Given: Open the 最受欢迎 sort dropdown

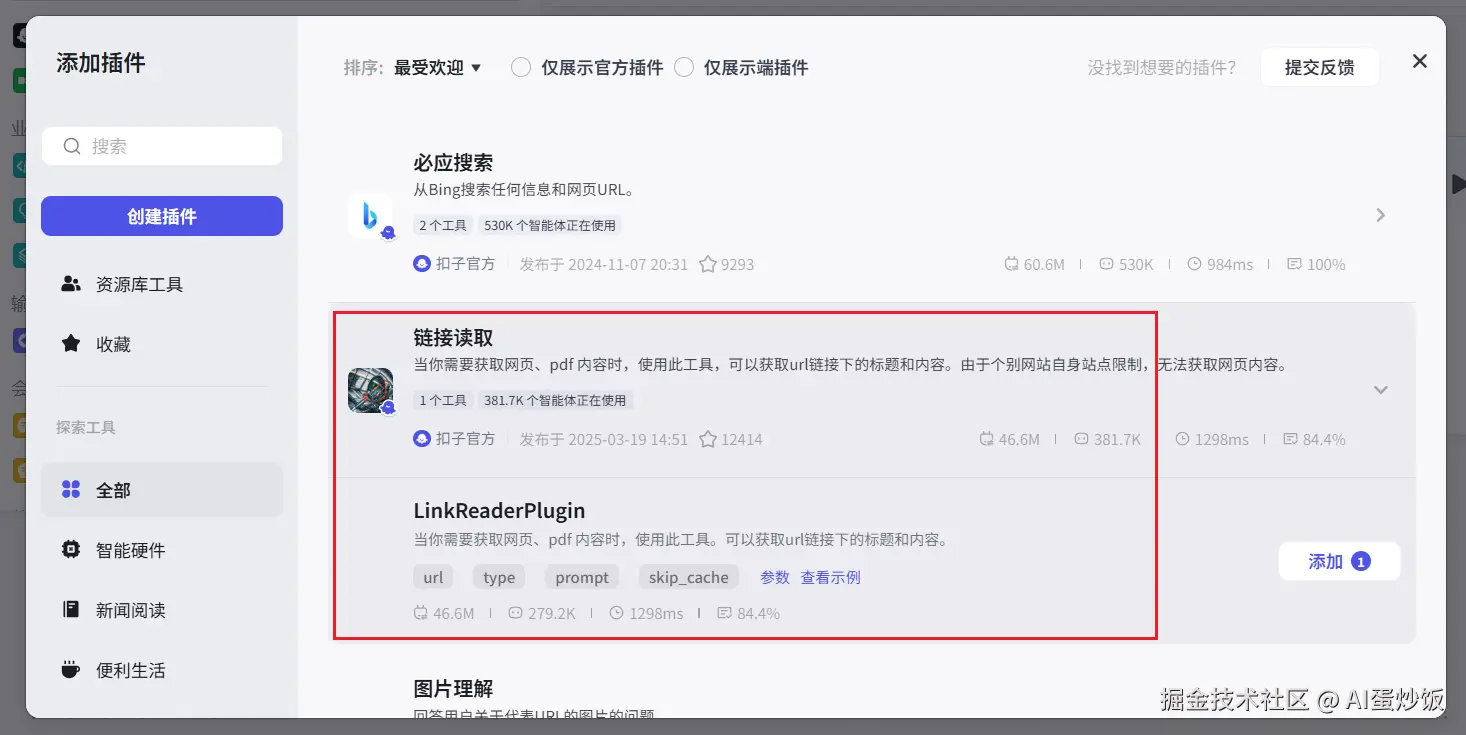Looking at the screenshot, I should (437, 67).
